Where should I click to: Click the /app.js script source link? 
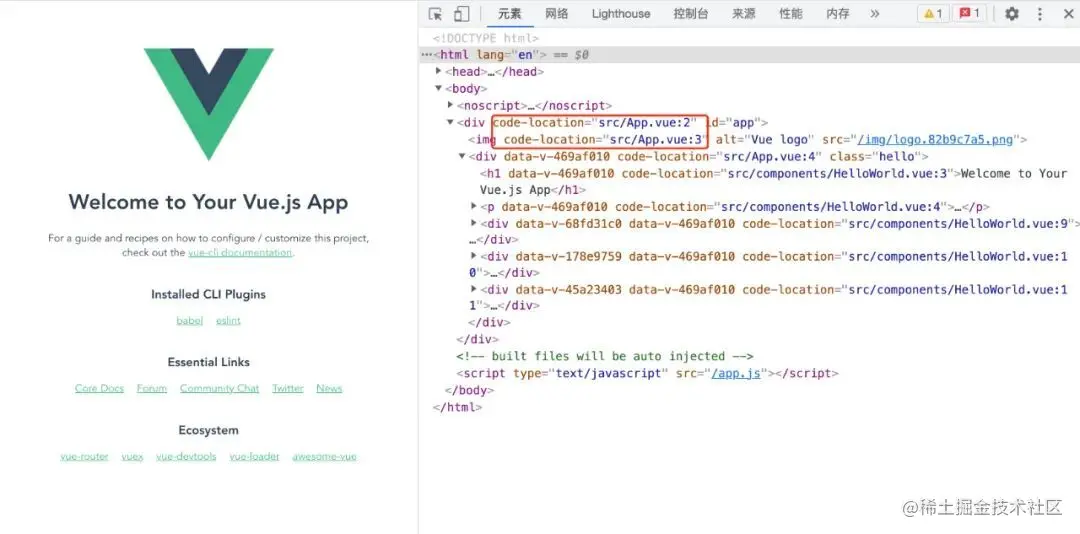coord(736,373)
